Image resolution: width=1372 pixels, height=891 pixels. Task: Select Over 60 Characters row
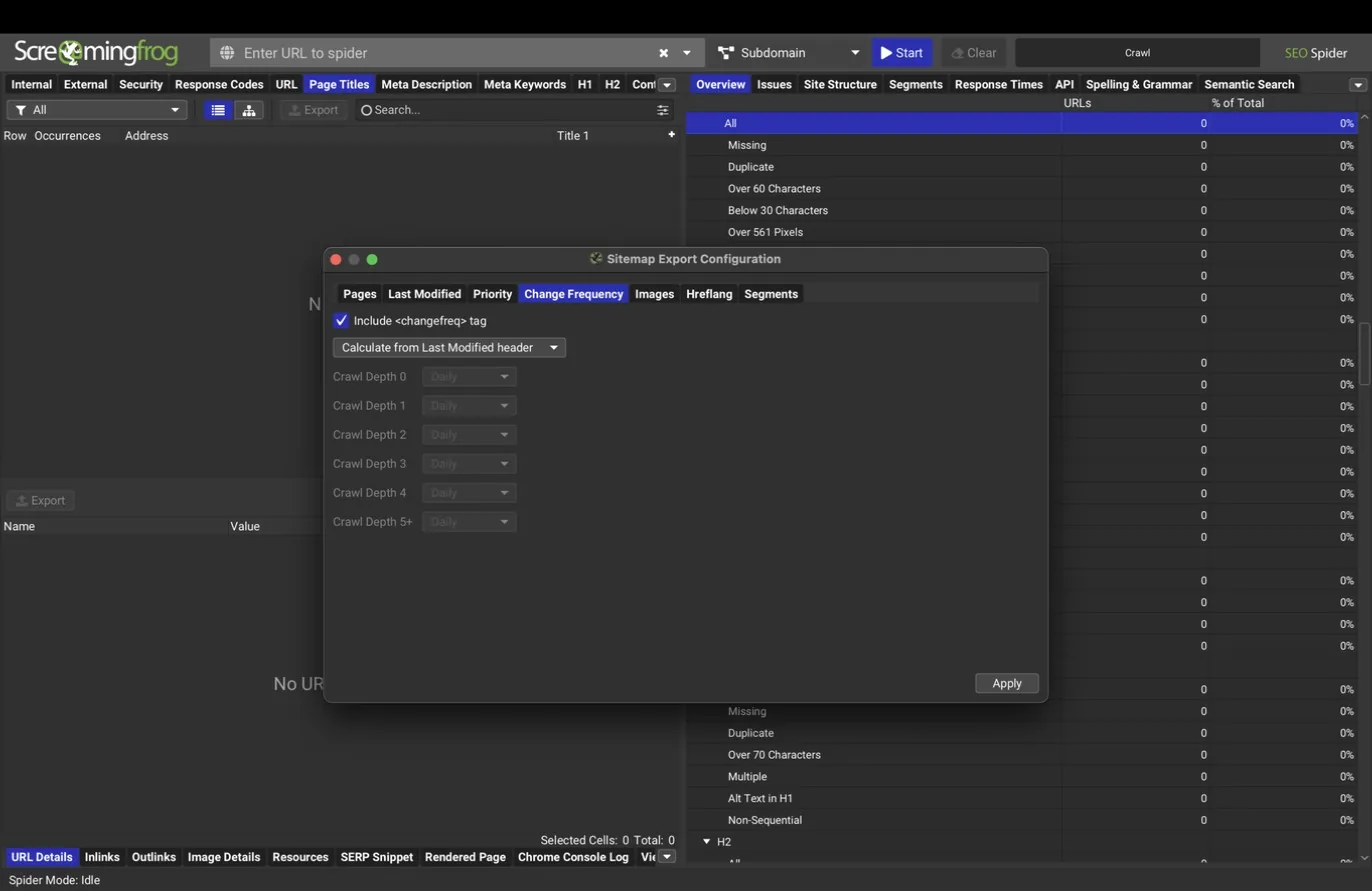point(1020,189)
